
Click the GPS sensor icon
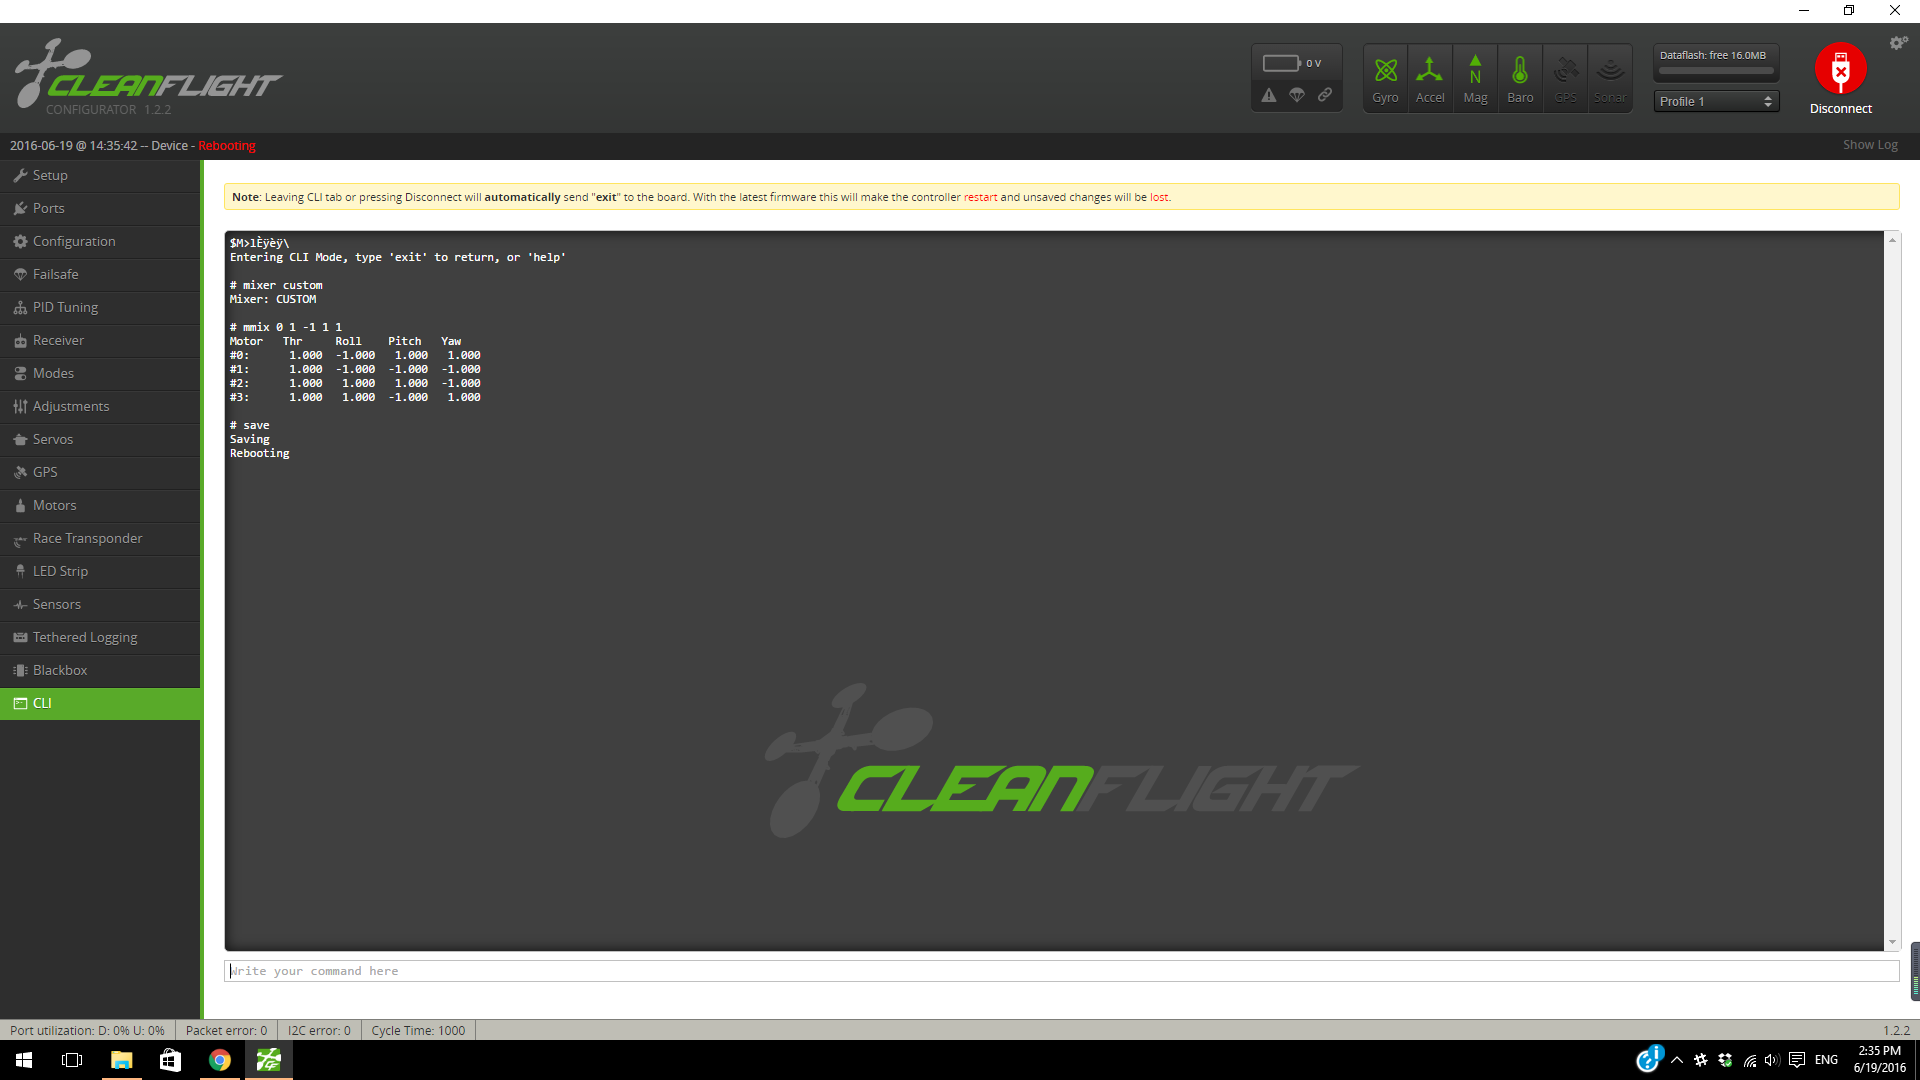pos(1564,75)
